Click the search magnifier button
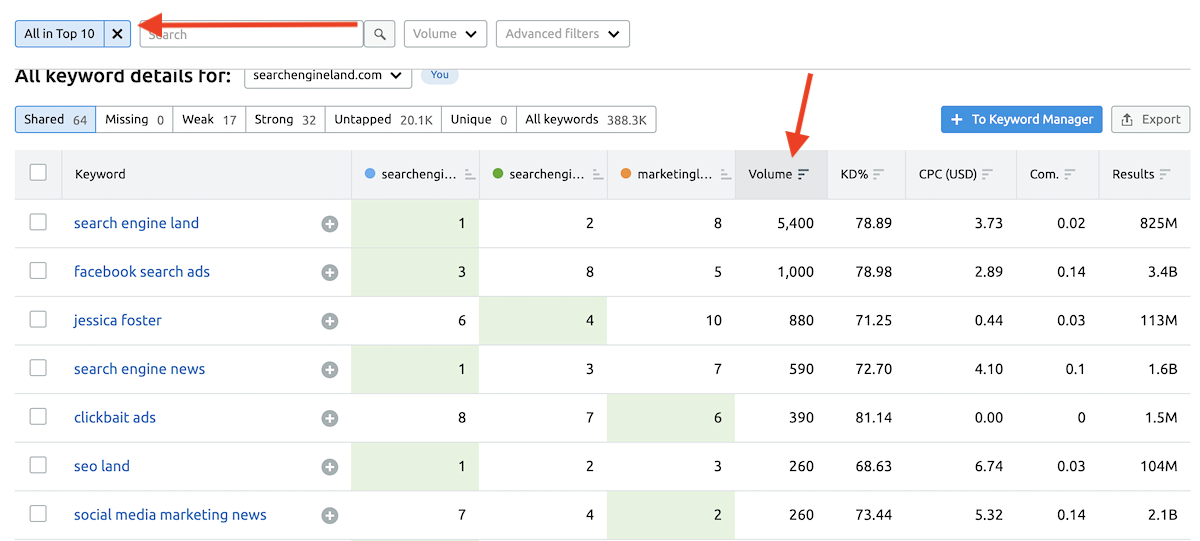The image size is (1200, 541). point(380,34)
